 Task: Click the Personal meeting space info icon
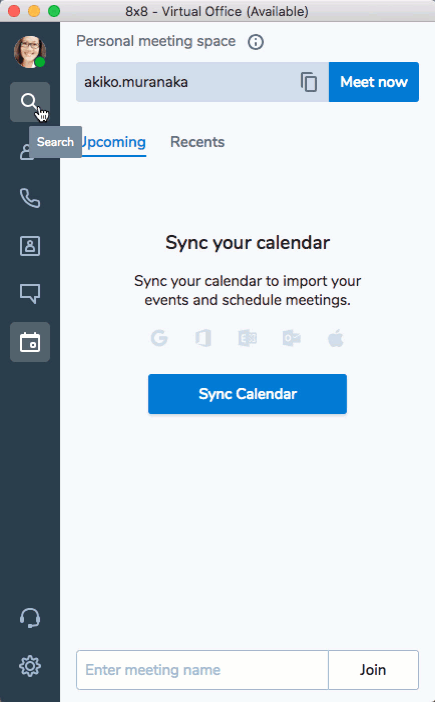point(256,42)
